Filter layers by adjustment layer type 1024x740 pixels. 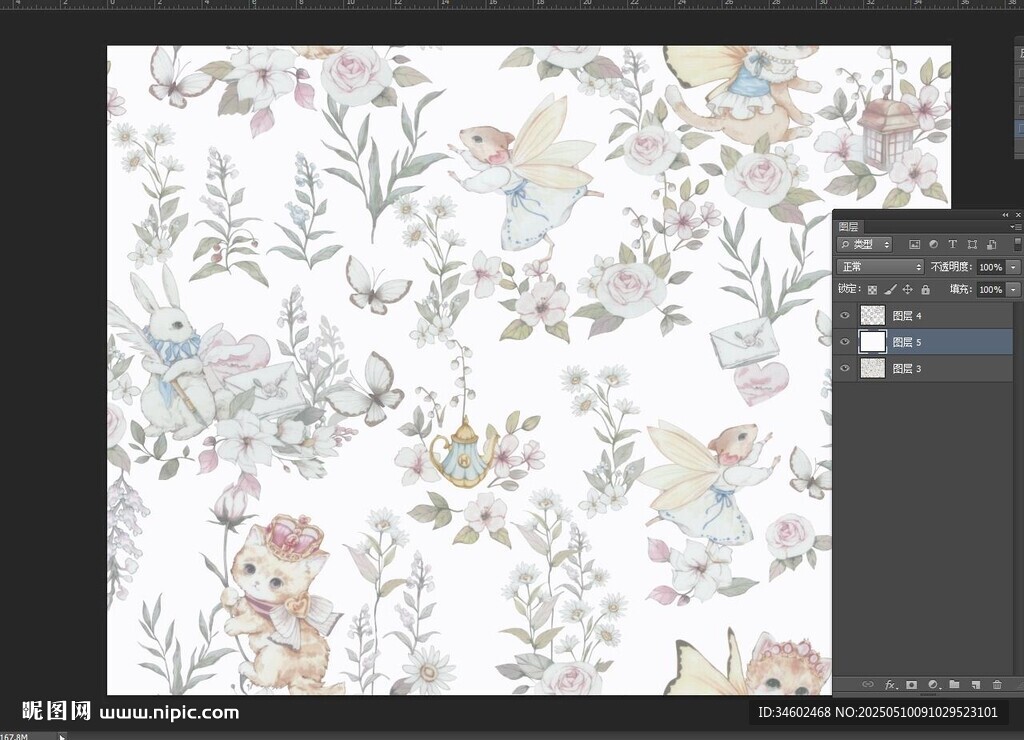click(x=933, y=245)
